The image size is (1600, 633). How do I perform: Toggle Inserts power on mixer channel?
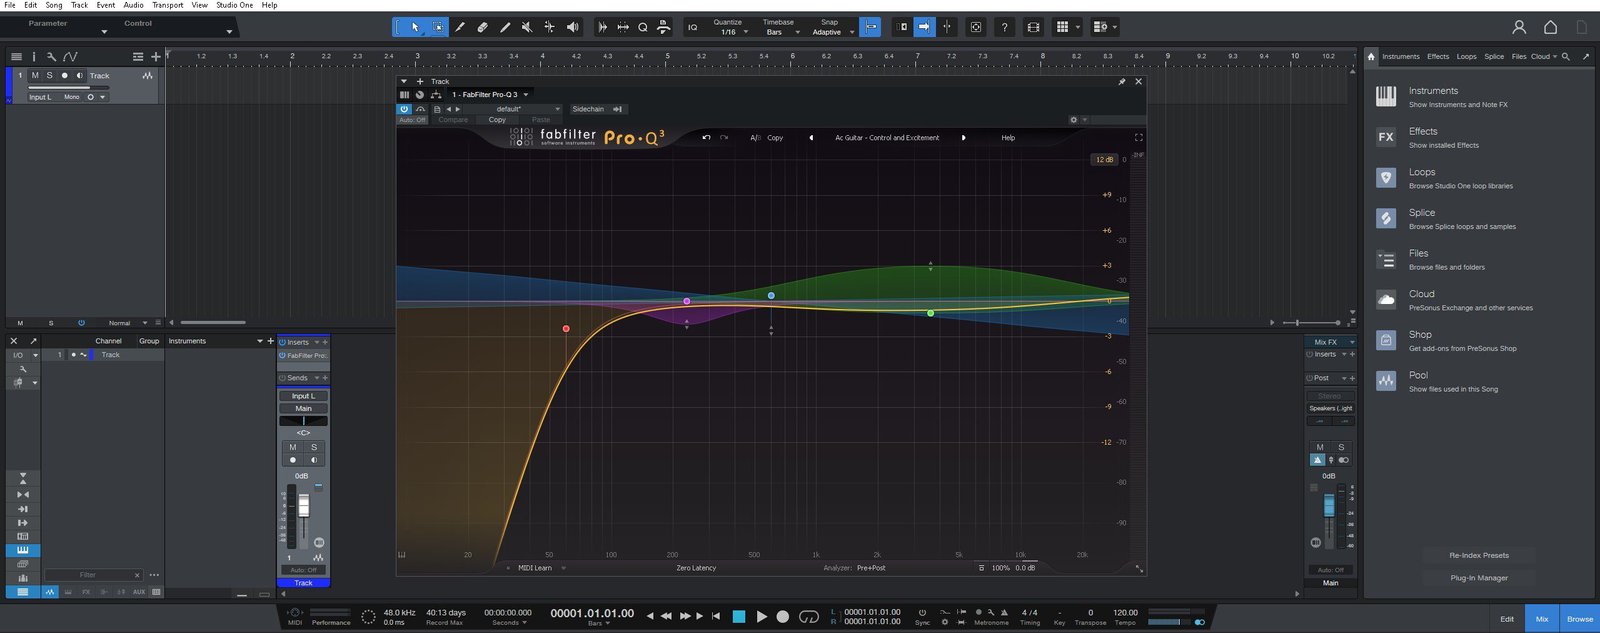coord(283,342)
